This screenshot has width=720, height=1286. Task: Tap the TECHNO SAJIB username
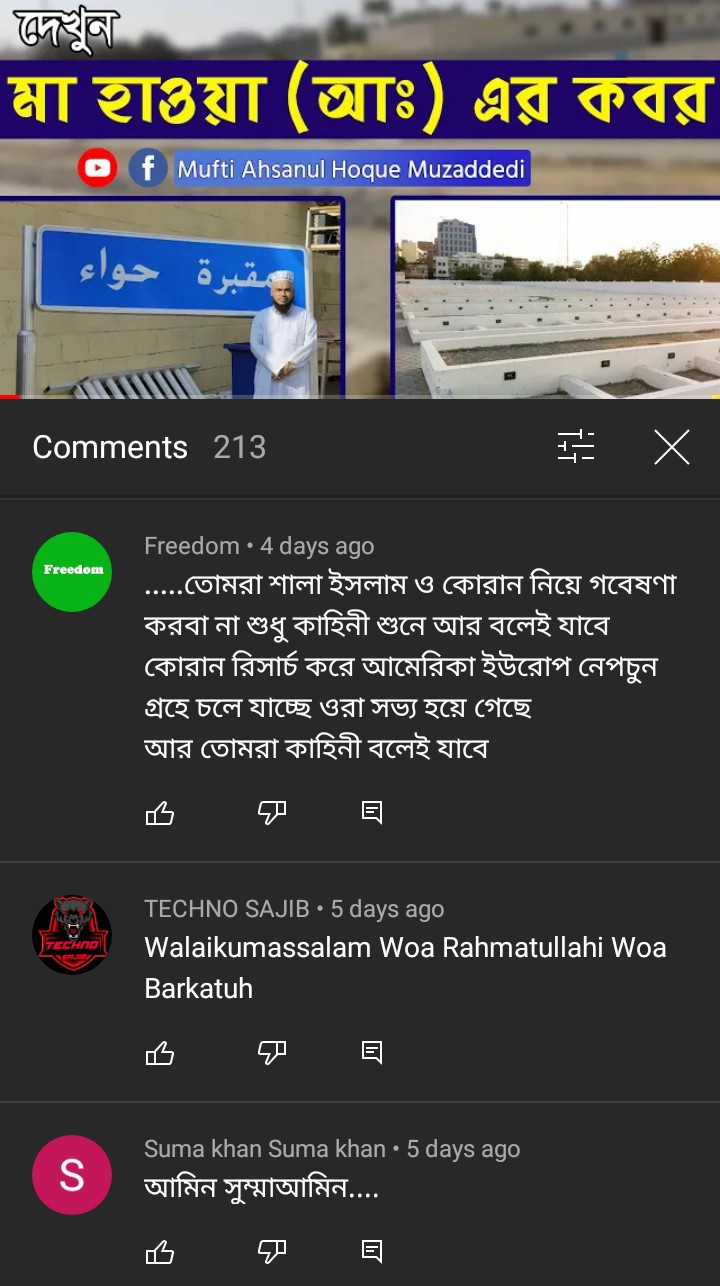[227, 909]
